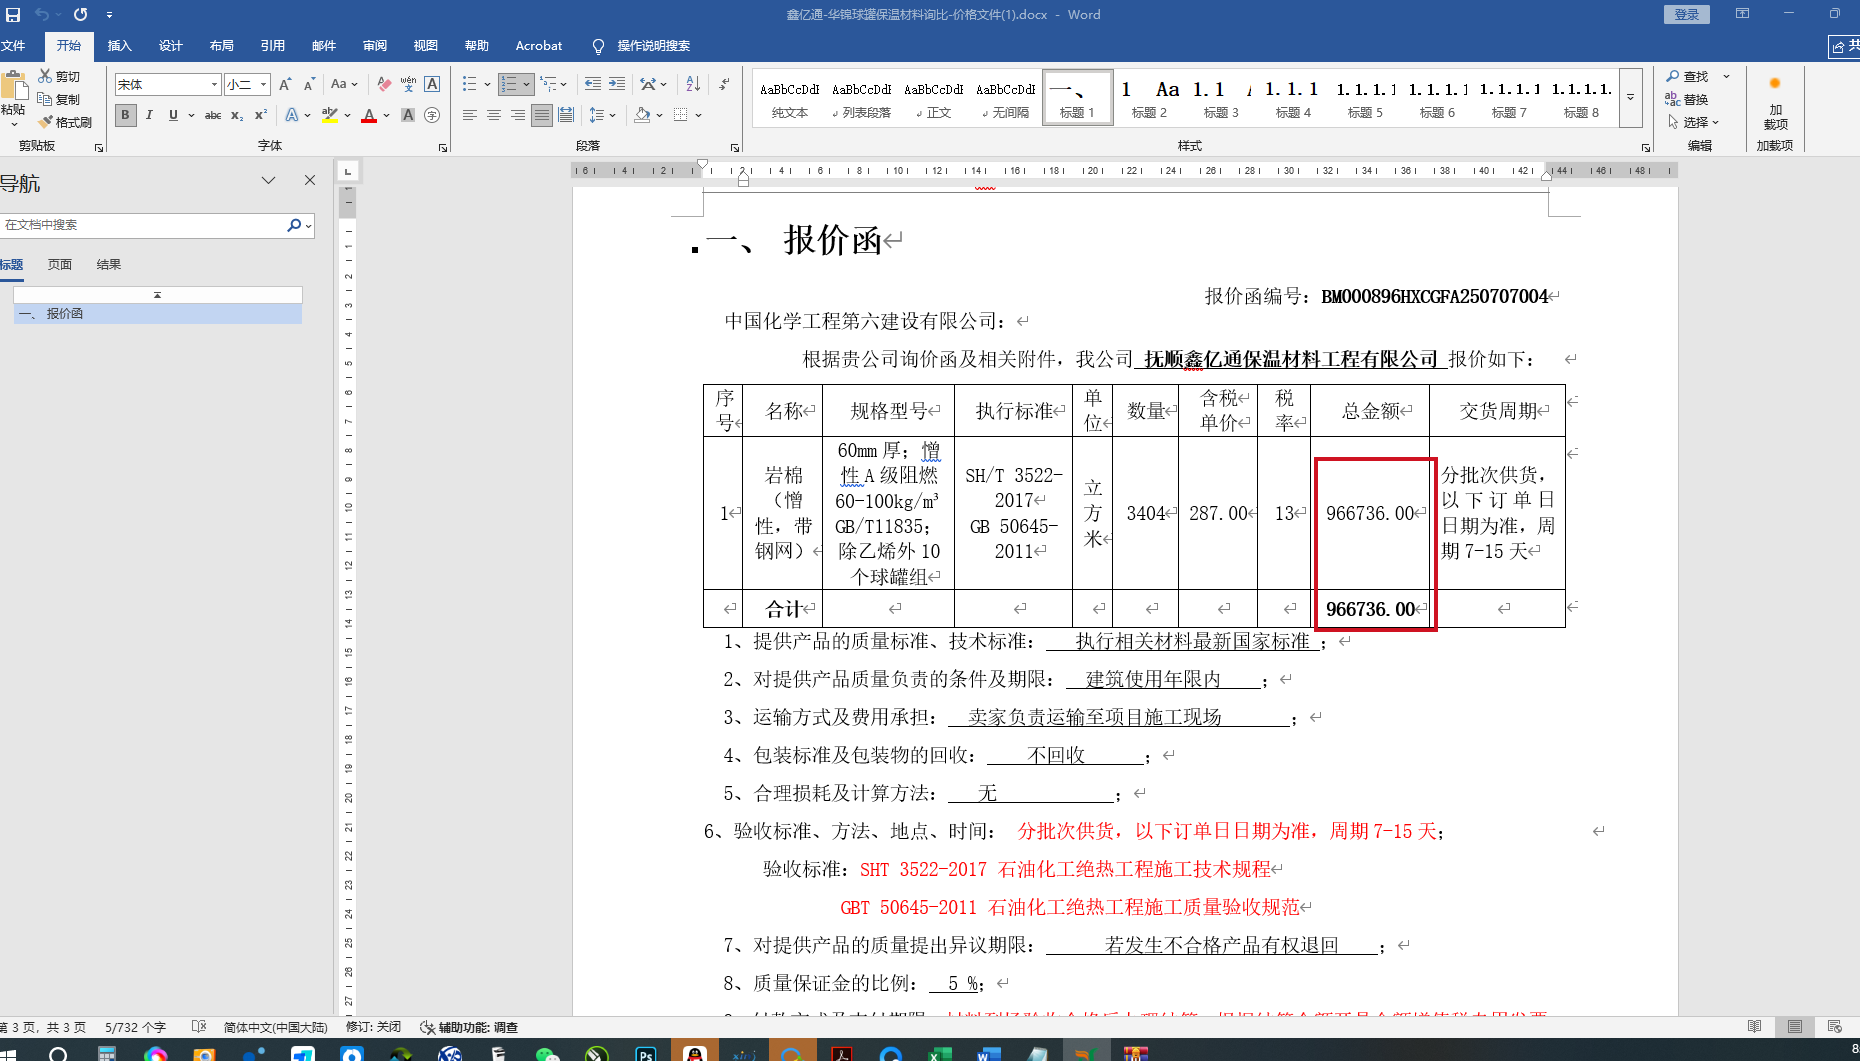
Task: Close the navigation pane
Action: pyautogui.click(x=310, y=180)
